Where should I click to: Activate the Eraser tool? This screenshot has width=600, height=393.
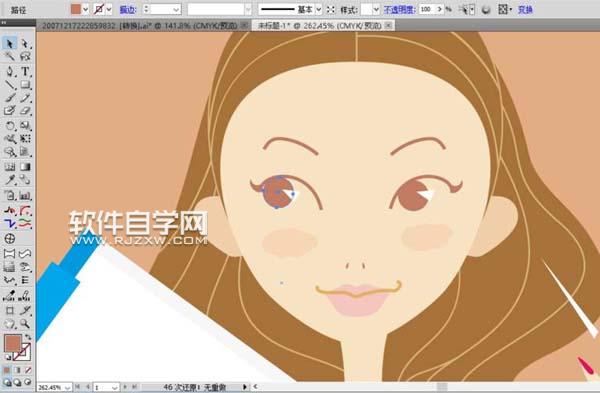25,111
